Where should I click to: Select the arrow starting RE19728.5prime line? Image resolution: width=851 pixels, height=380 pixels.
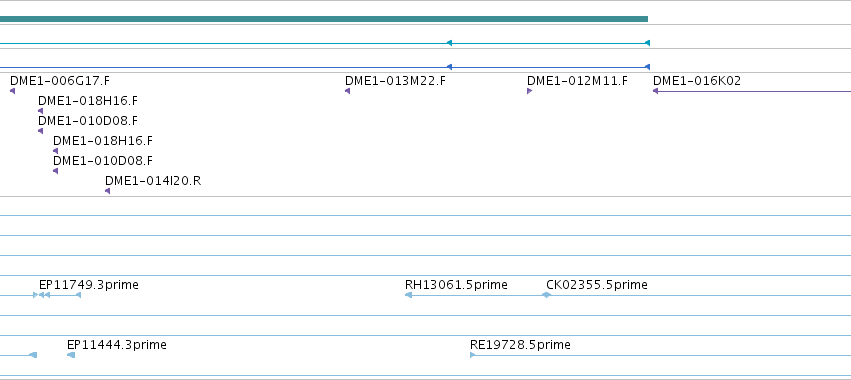click(x=473, y=355)
